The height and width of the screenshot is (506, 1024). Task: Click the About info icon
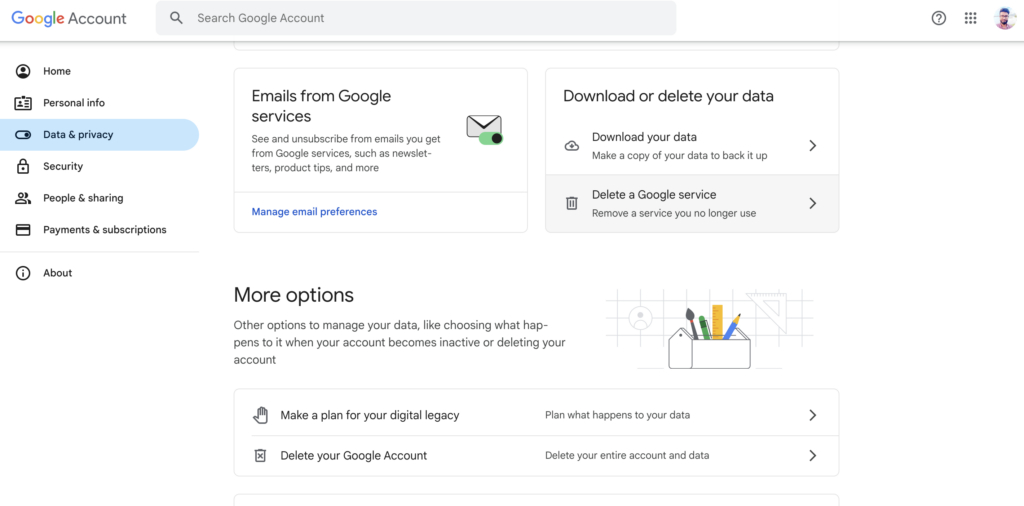pyautogui.click(x=23, y=273)
